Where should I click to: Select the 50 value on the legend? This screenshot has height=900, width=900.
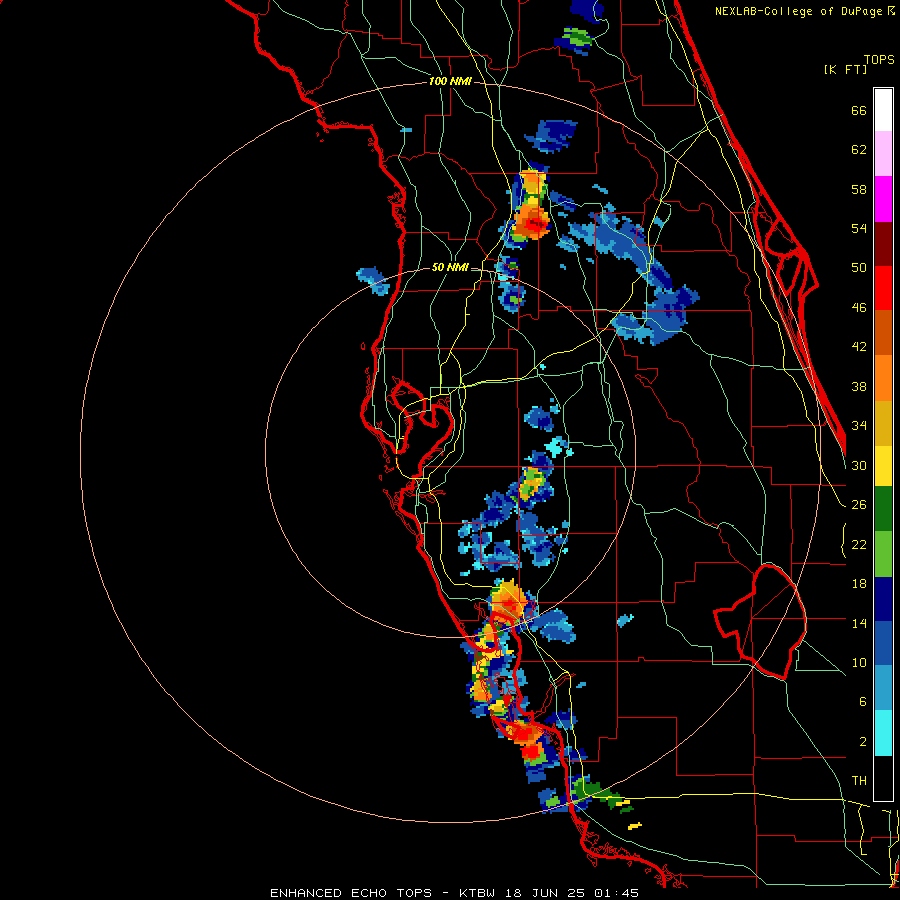(859, 268)
